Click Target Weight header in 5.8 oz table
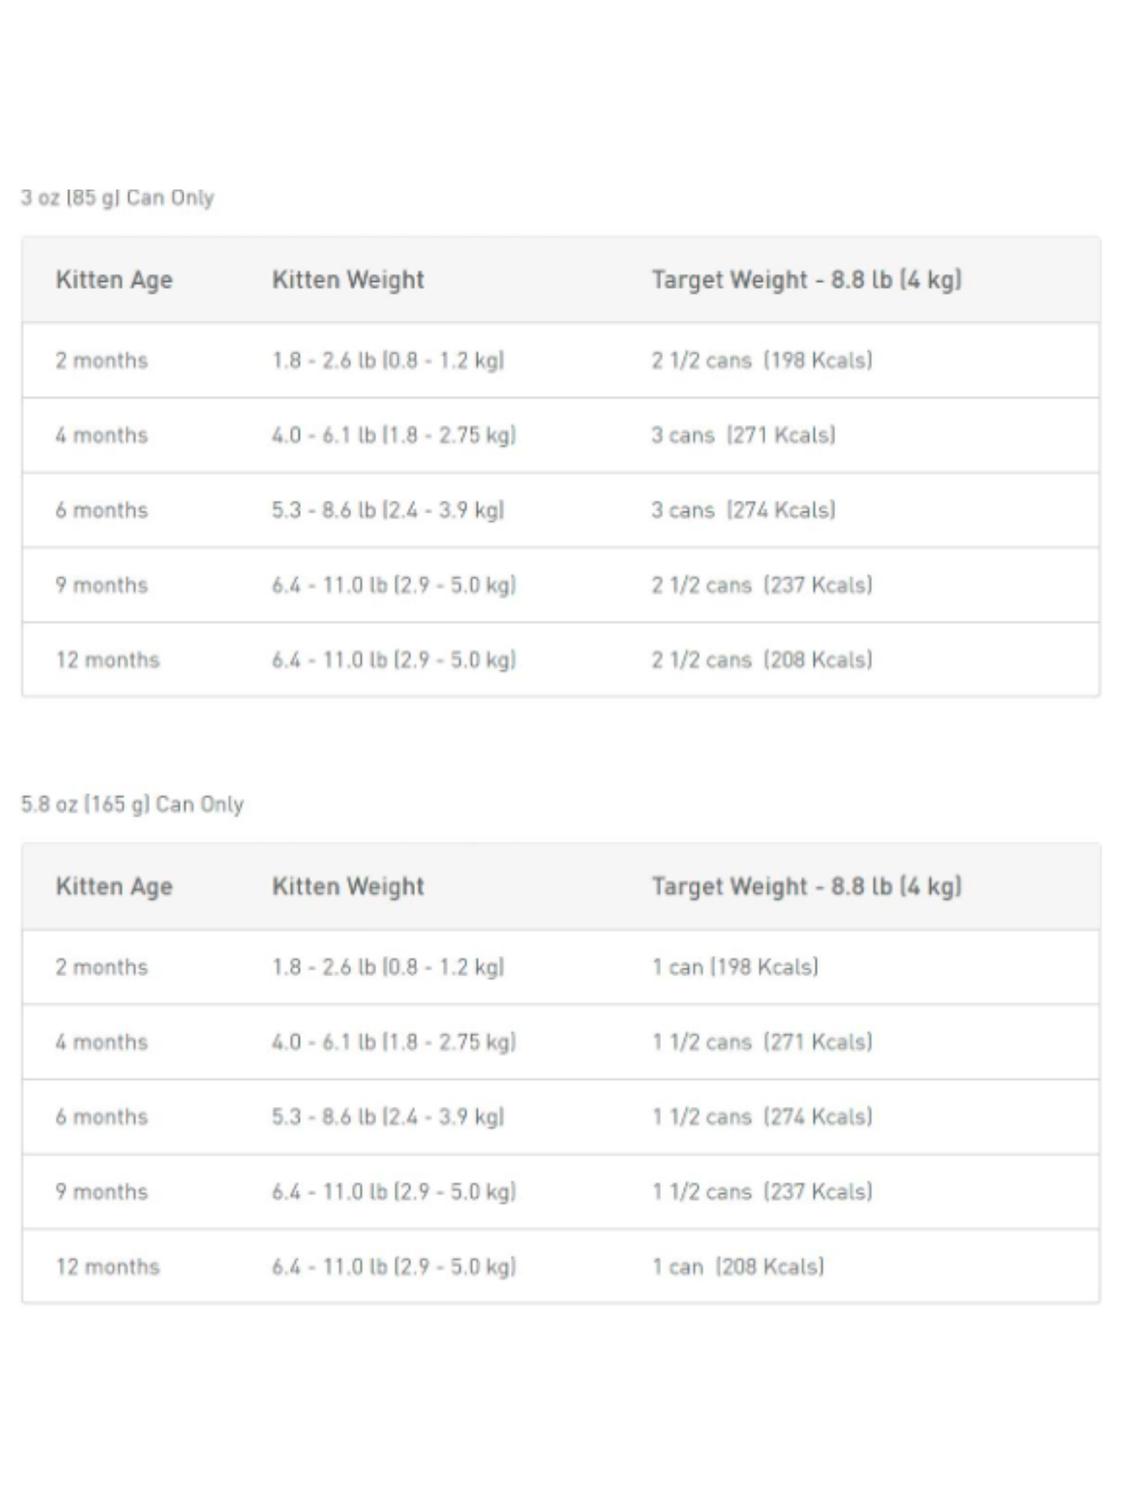Viewport: 1125px width, 1500px height. point(806,887)
